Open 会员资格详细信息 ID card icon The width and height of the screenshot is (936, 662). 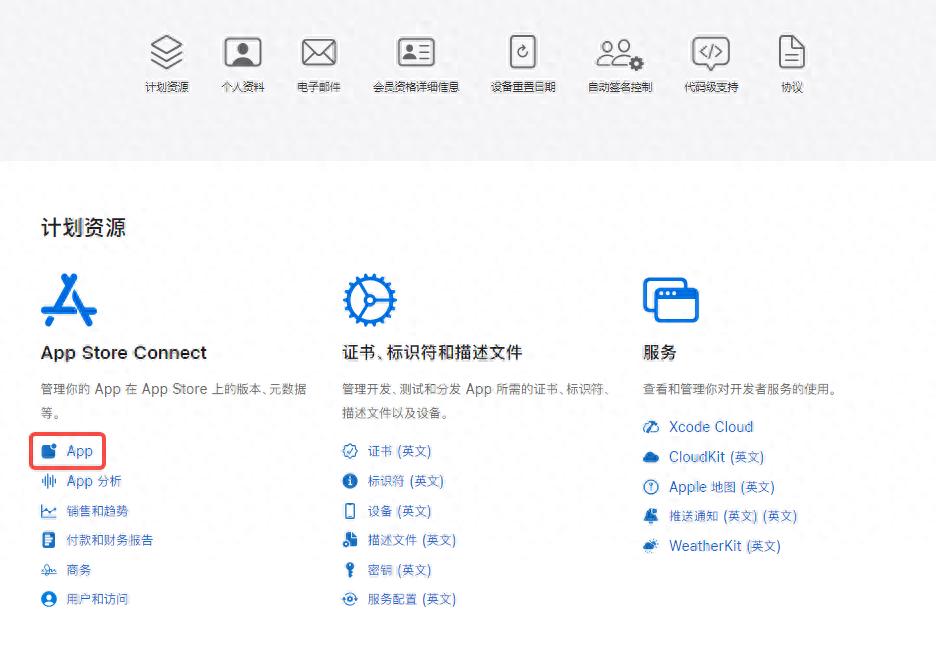tap(415, 52)
